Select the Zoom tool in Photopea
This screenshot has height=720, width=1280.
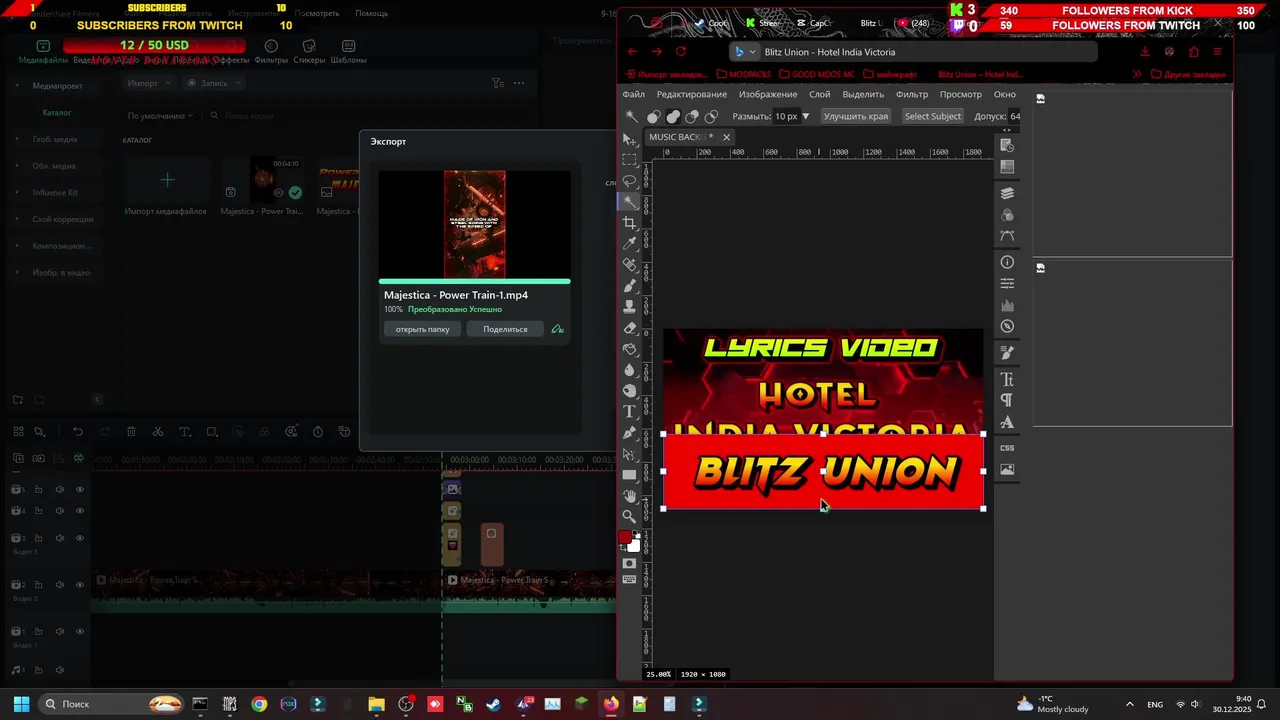point(629,517)
